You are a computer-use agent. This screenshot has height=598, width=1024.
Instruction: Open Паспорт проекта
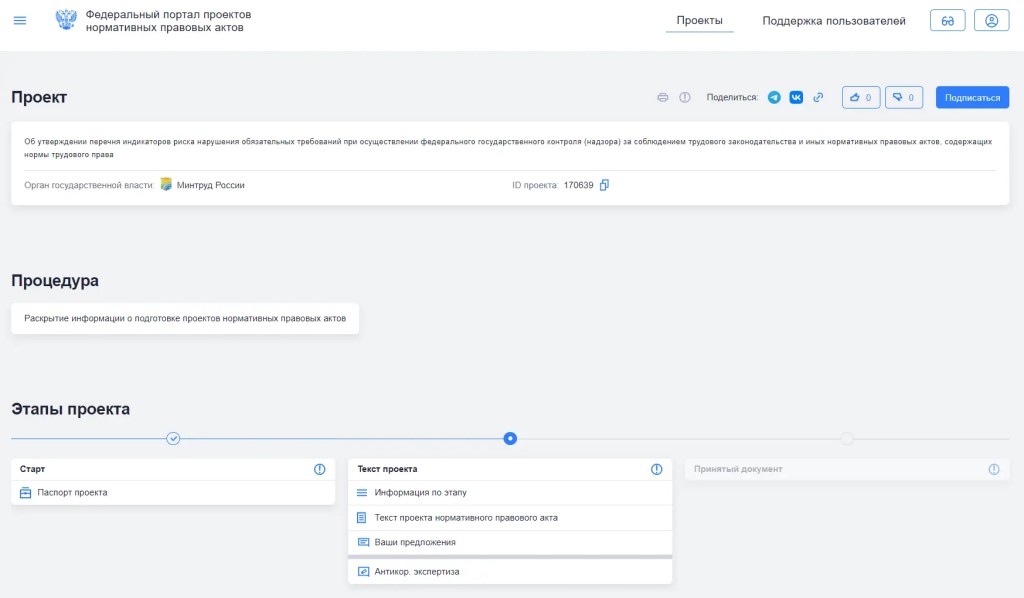point(173,493)
